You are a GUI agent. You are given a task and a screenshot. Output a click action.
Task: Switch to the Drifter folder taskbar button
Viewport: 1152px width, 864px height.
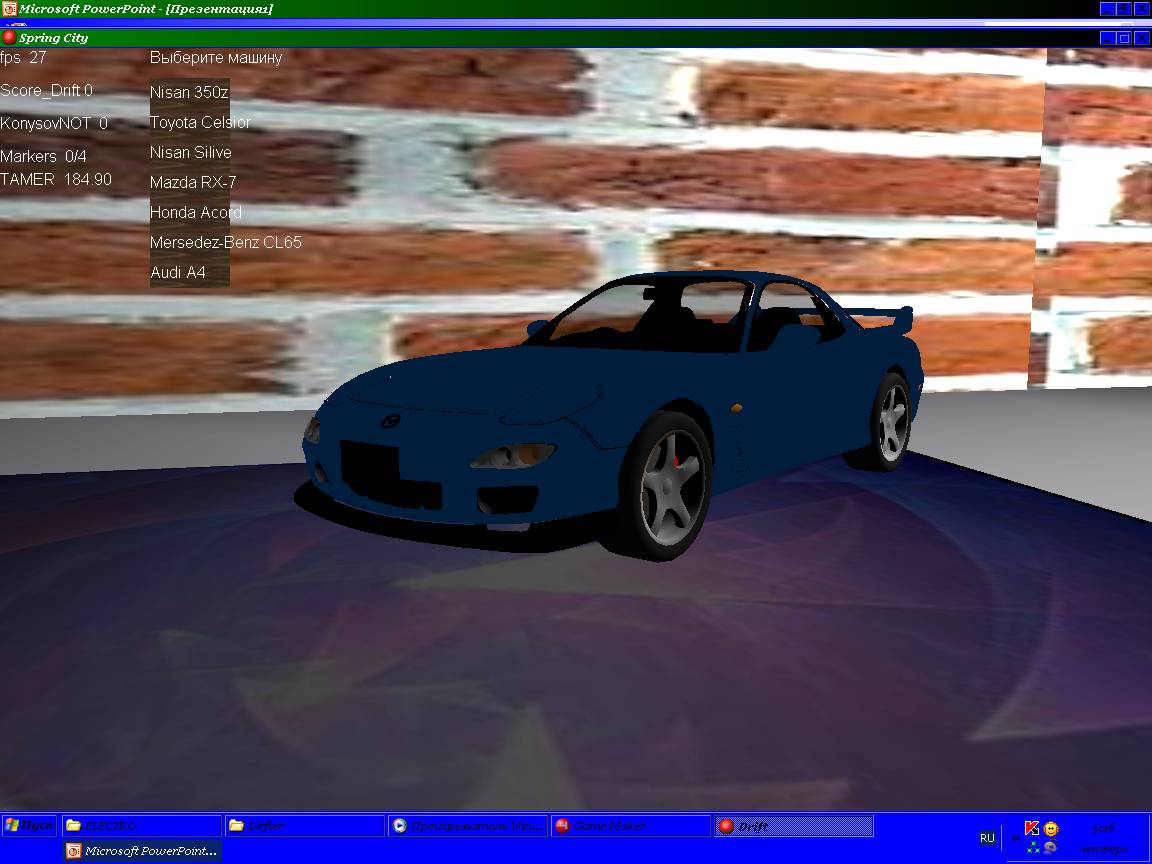click(305, 826)
